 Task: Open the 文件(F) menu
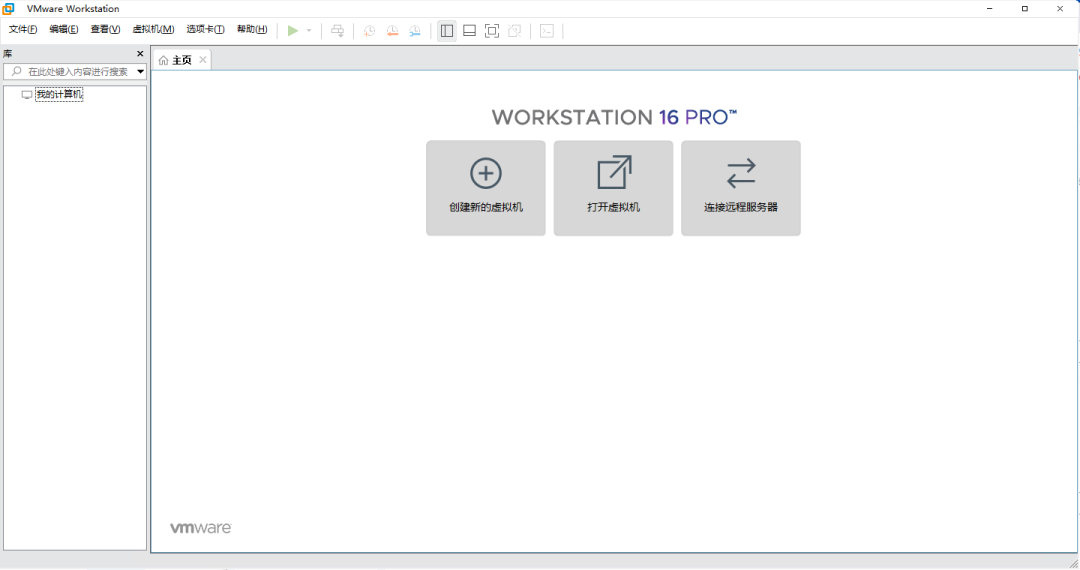23,29
